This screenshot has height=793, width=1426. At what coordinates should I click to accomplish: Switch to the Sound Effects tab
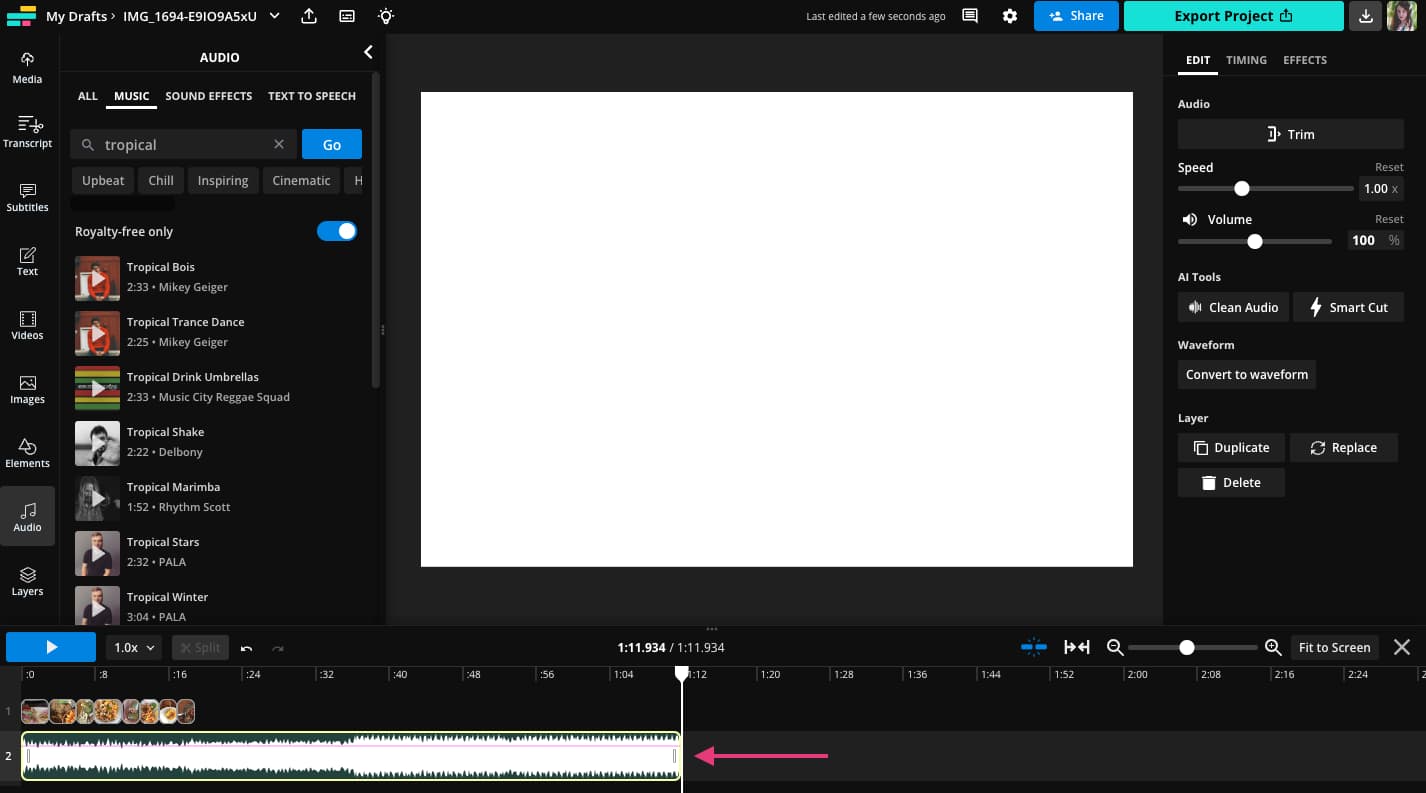tap(209, 96)
